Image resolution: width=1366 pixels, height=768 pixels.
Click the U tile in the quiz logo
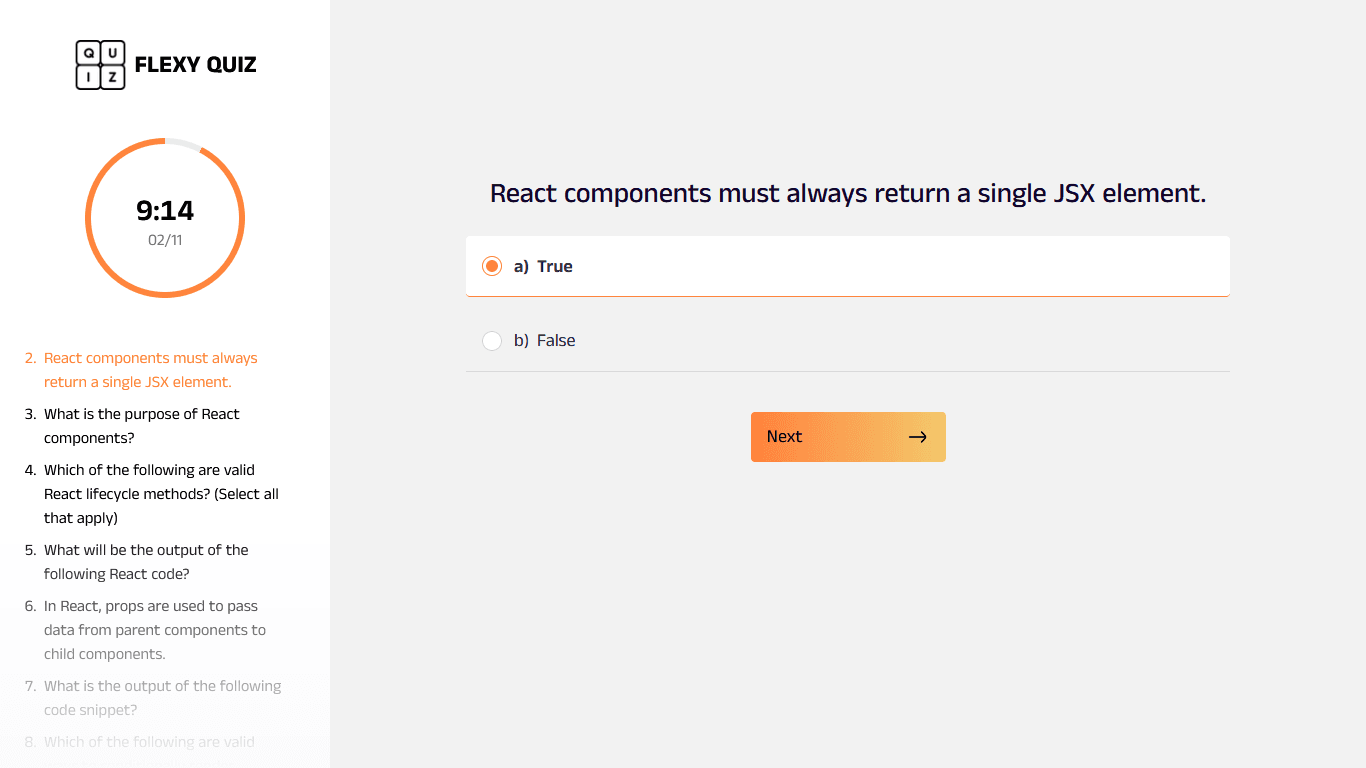(x=113, y=51)
